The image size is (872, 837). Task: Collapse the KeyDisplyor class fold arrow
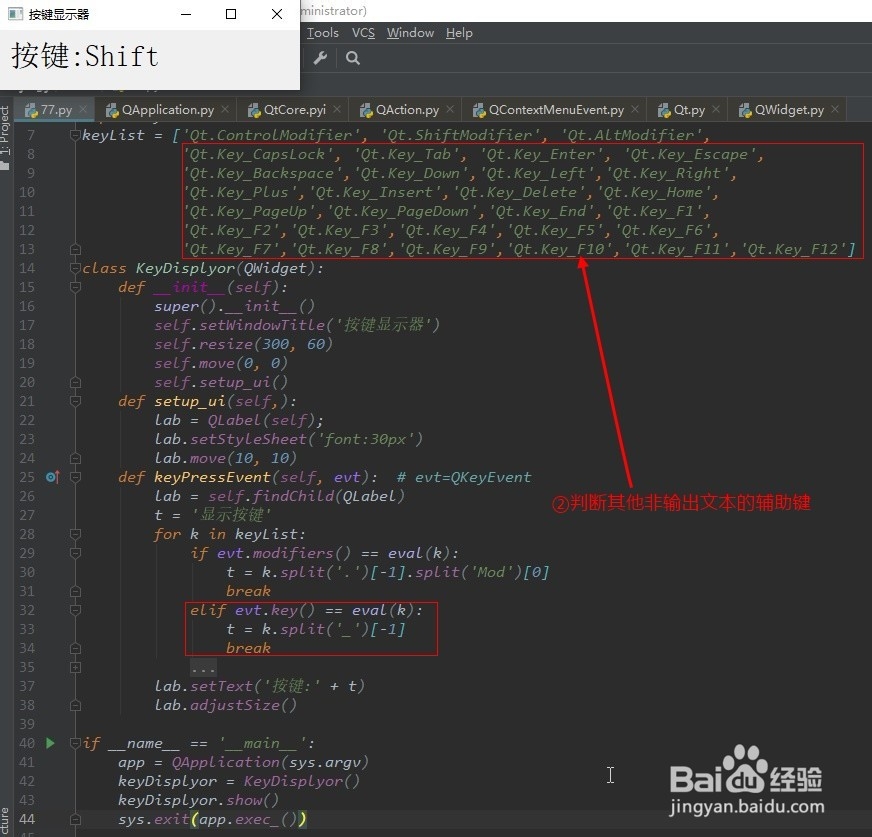click(75, 267)
